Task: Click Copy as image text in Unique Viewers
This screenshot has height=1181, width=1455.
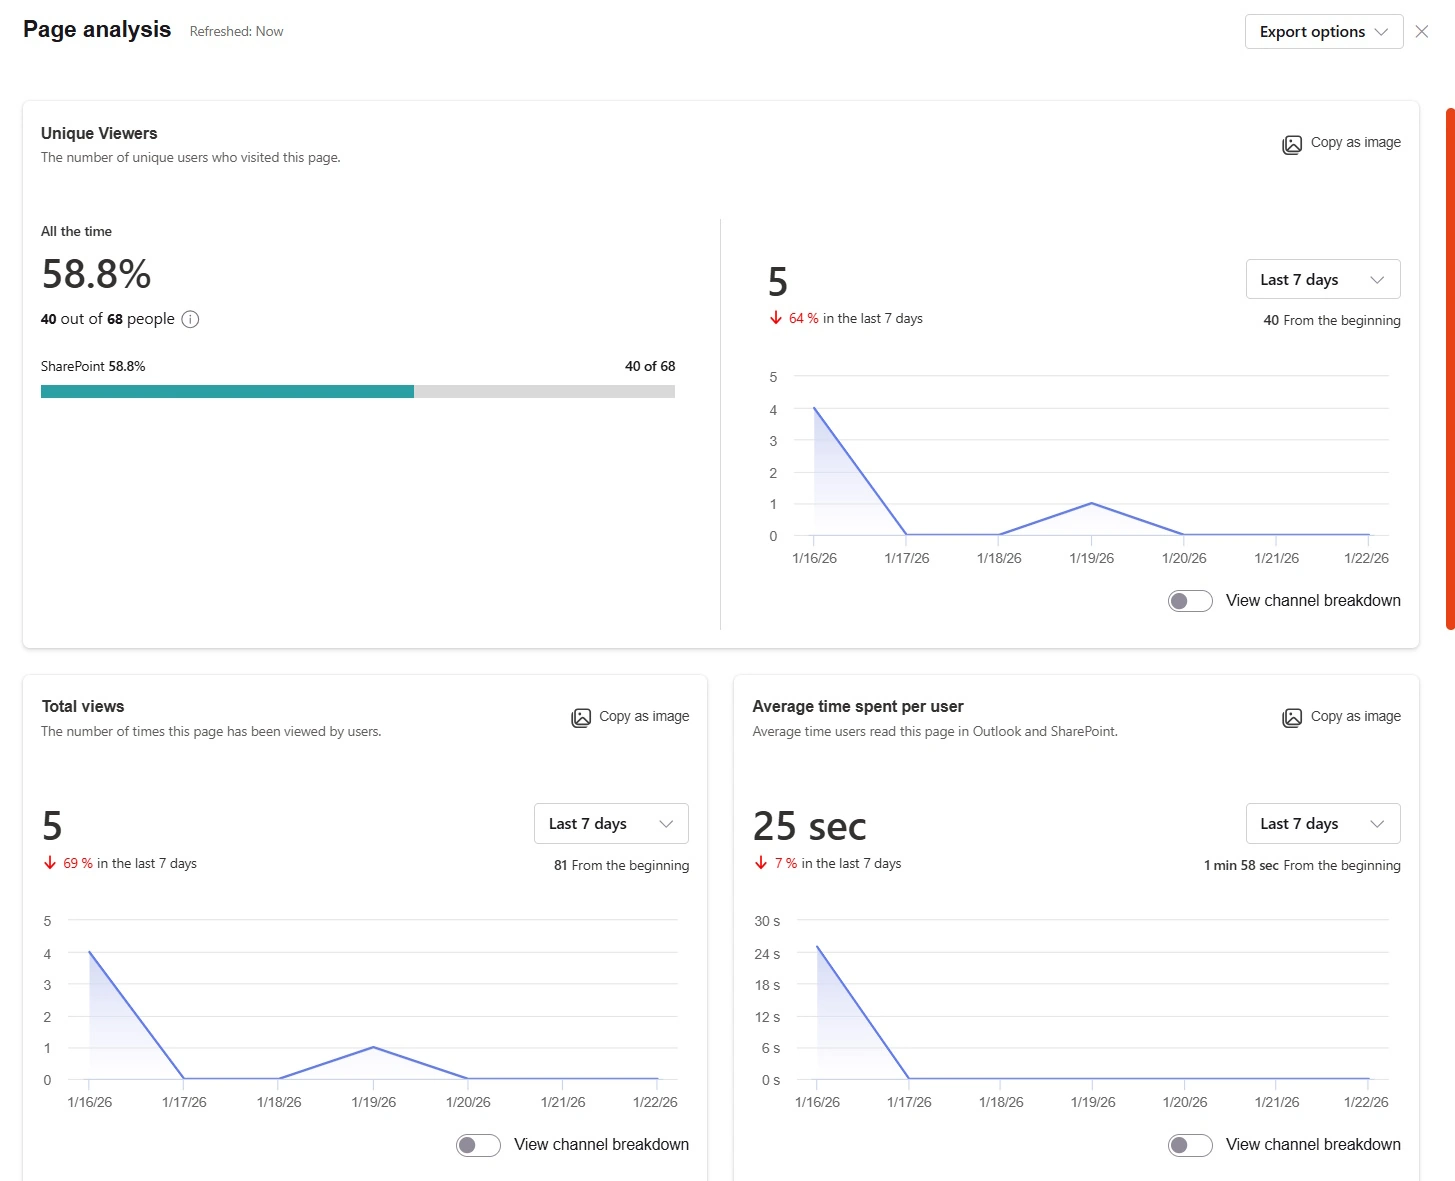Action: (1355, 142)
